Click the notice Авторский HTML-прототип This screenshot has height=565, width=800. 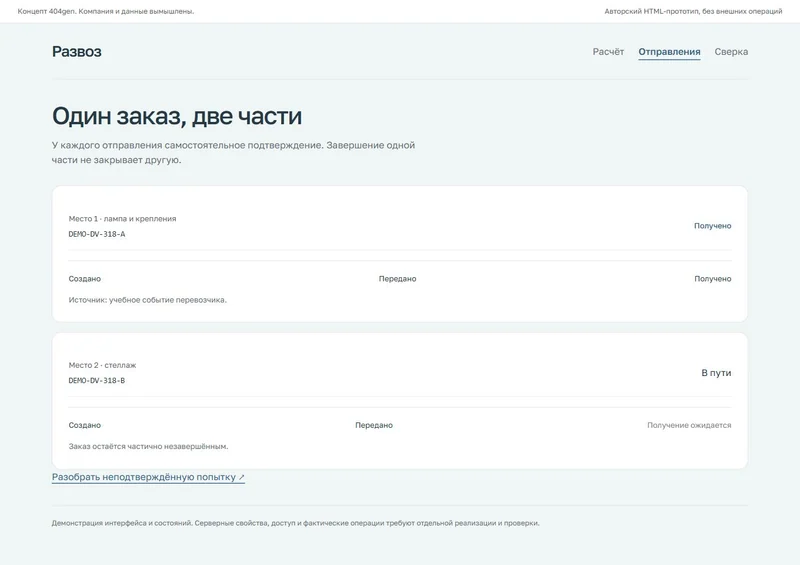[693, 11]
